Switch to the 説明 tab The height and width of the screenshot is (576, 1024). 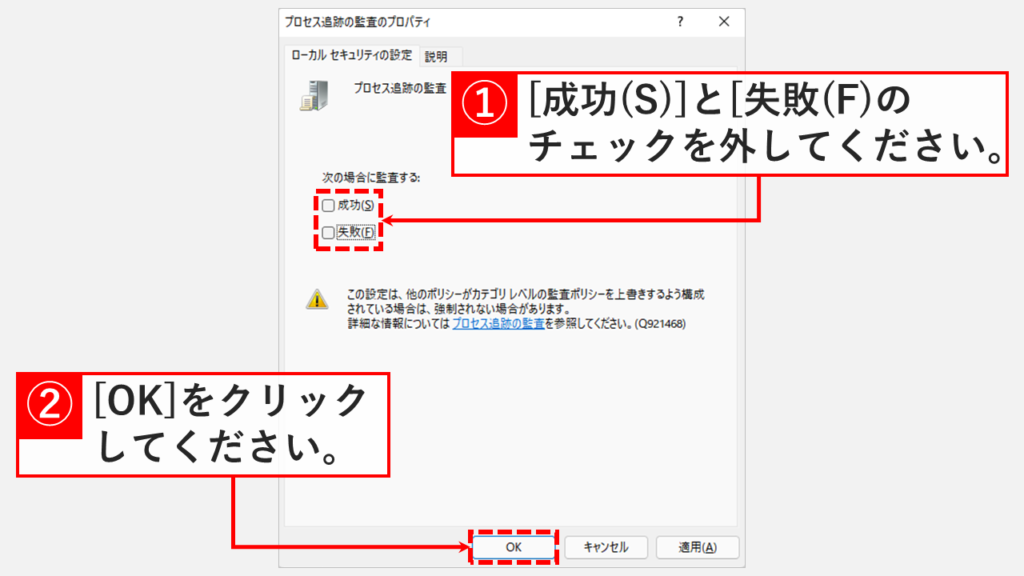pos(436,57)
